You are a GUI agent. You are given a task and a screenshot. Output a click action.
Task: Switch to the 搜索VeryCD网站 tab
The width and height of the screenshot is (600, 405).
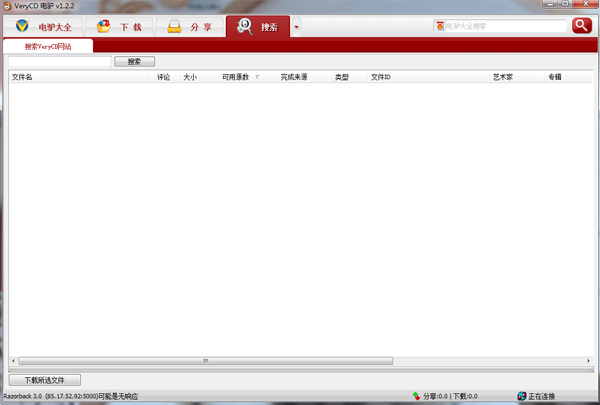point(48,46)
